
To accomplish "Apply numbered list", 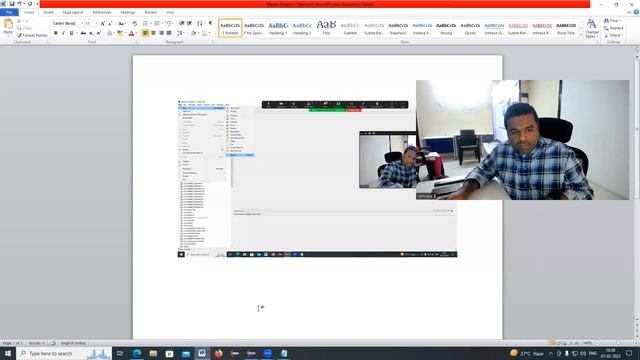I will [x=157, y=23].
